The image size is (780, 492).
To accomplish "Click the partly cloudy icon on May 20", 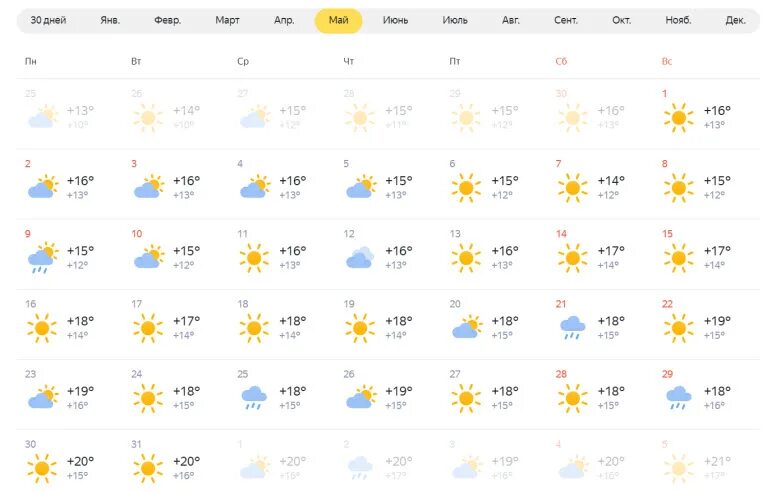I will click(467, 327).
